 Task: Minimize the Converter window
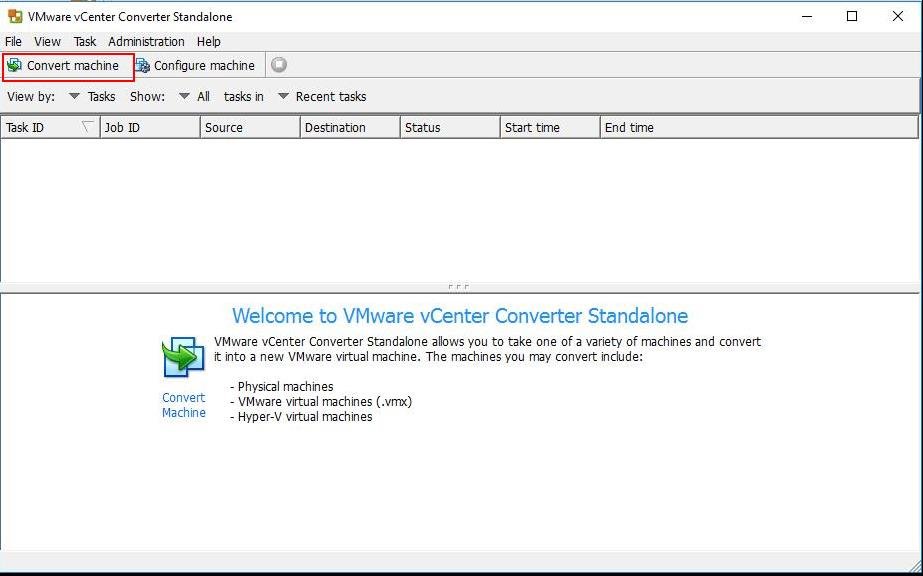pyautogui.click(x=807, y=16)
